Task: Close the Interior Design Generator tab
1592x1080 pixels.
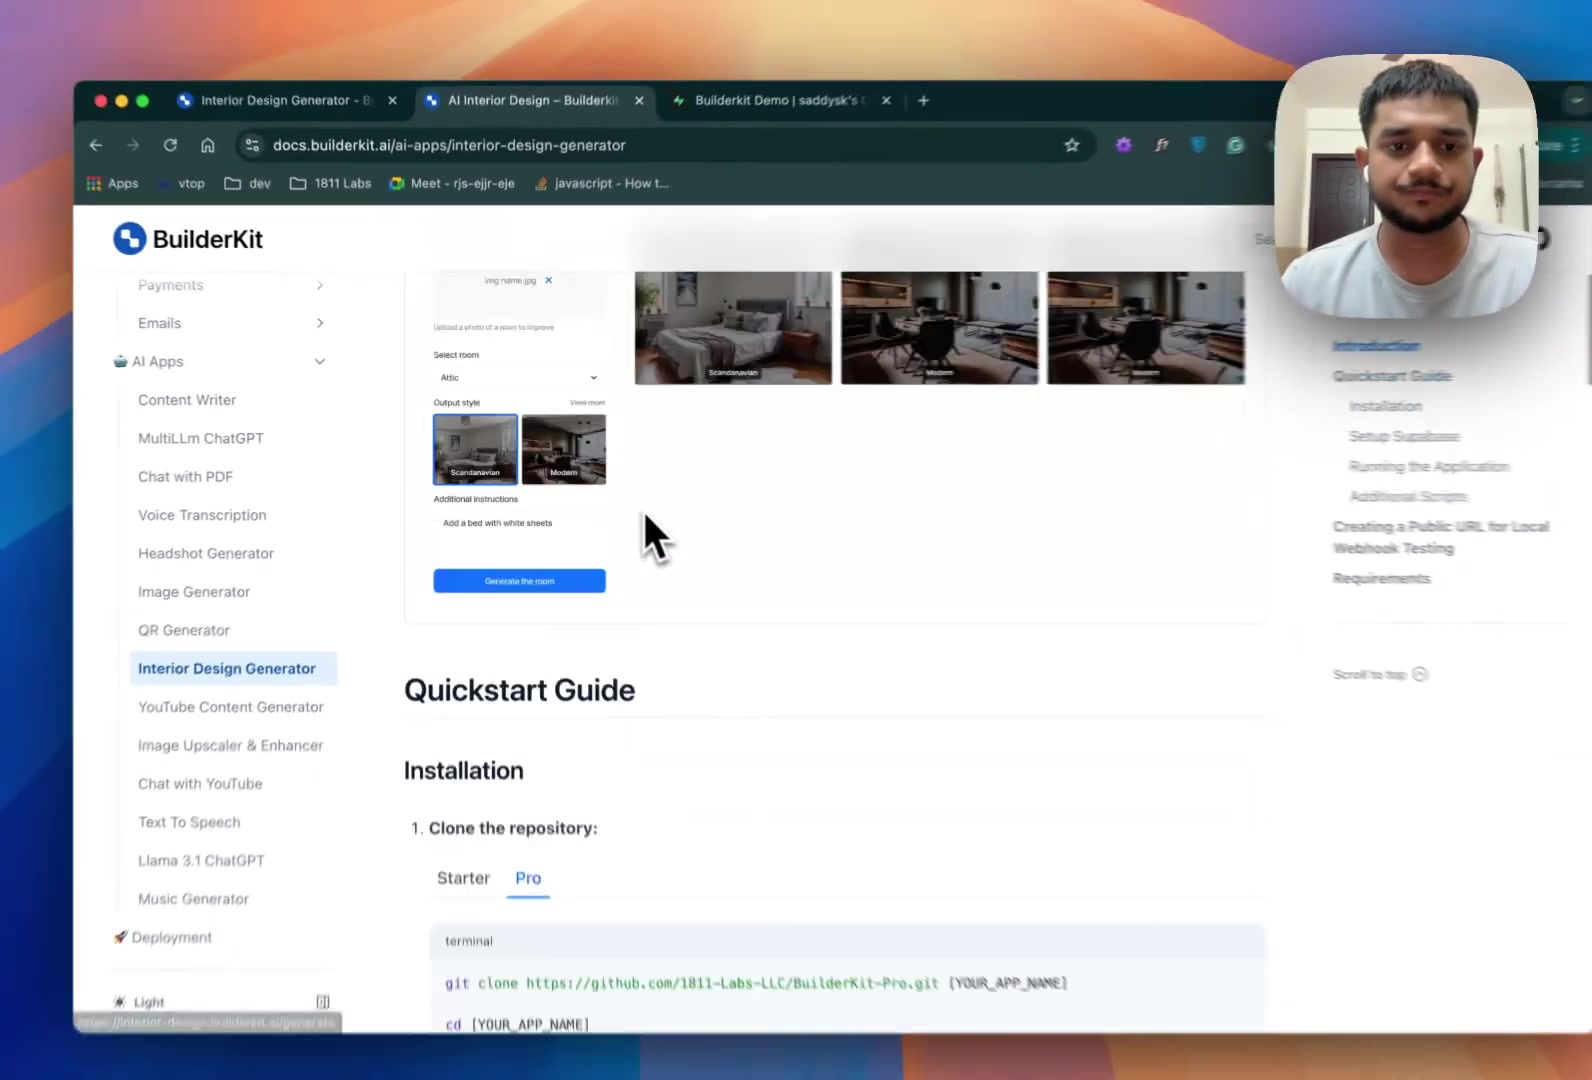Action: click(392, 100)
